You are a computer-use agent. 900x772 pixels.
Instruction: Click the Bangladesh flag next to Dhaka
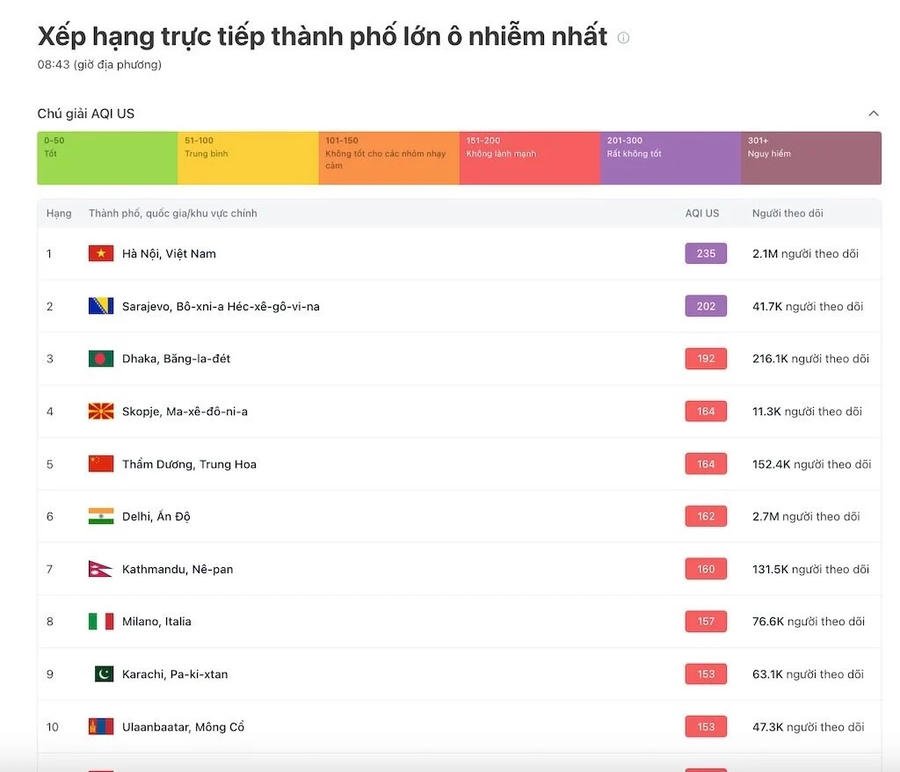point(101,359)
